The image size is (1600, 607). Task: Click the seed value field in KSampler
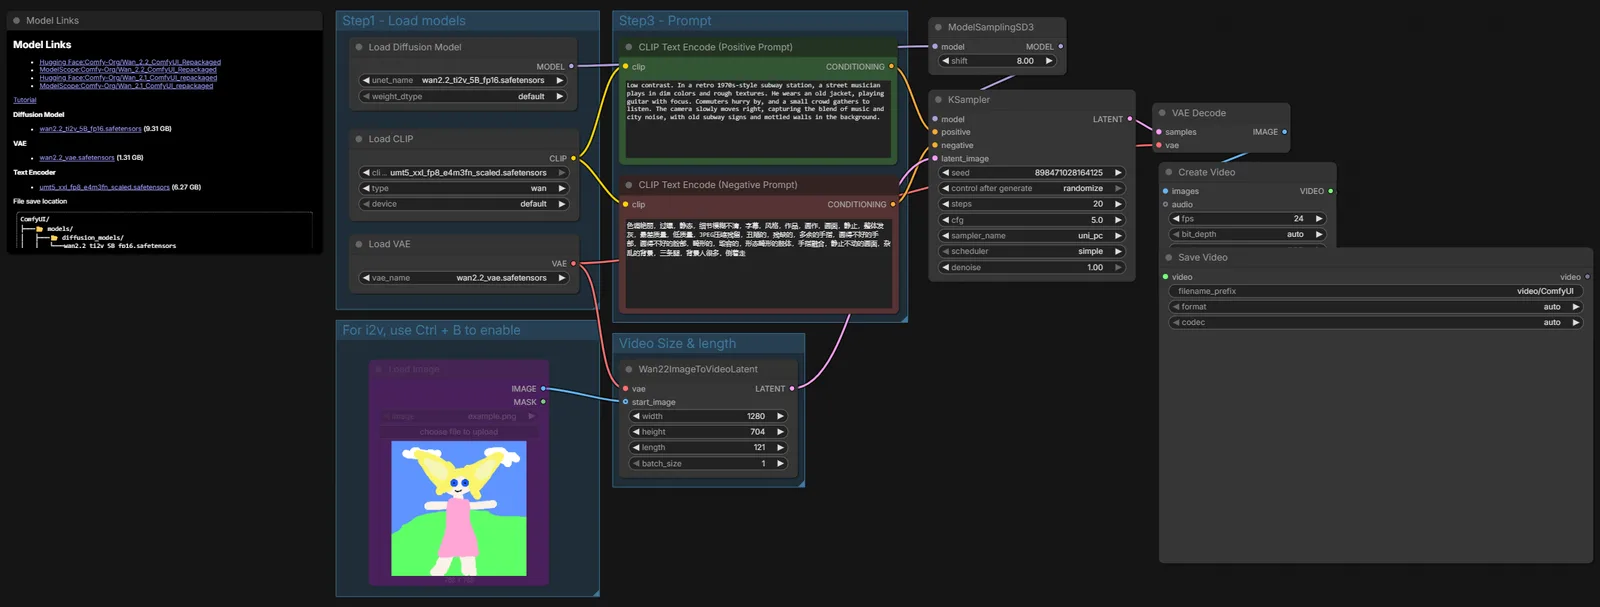pos(1032,173)
